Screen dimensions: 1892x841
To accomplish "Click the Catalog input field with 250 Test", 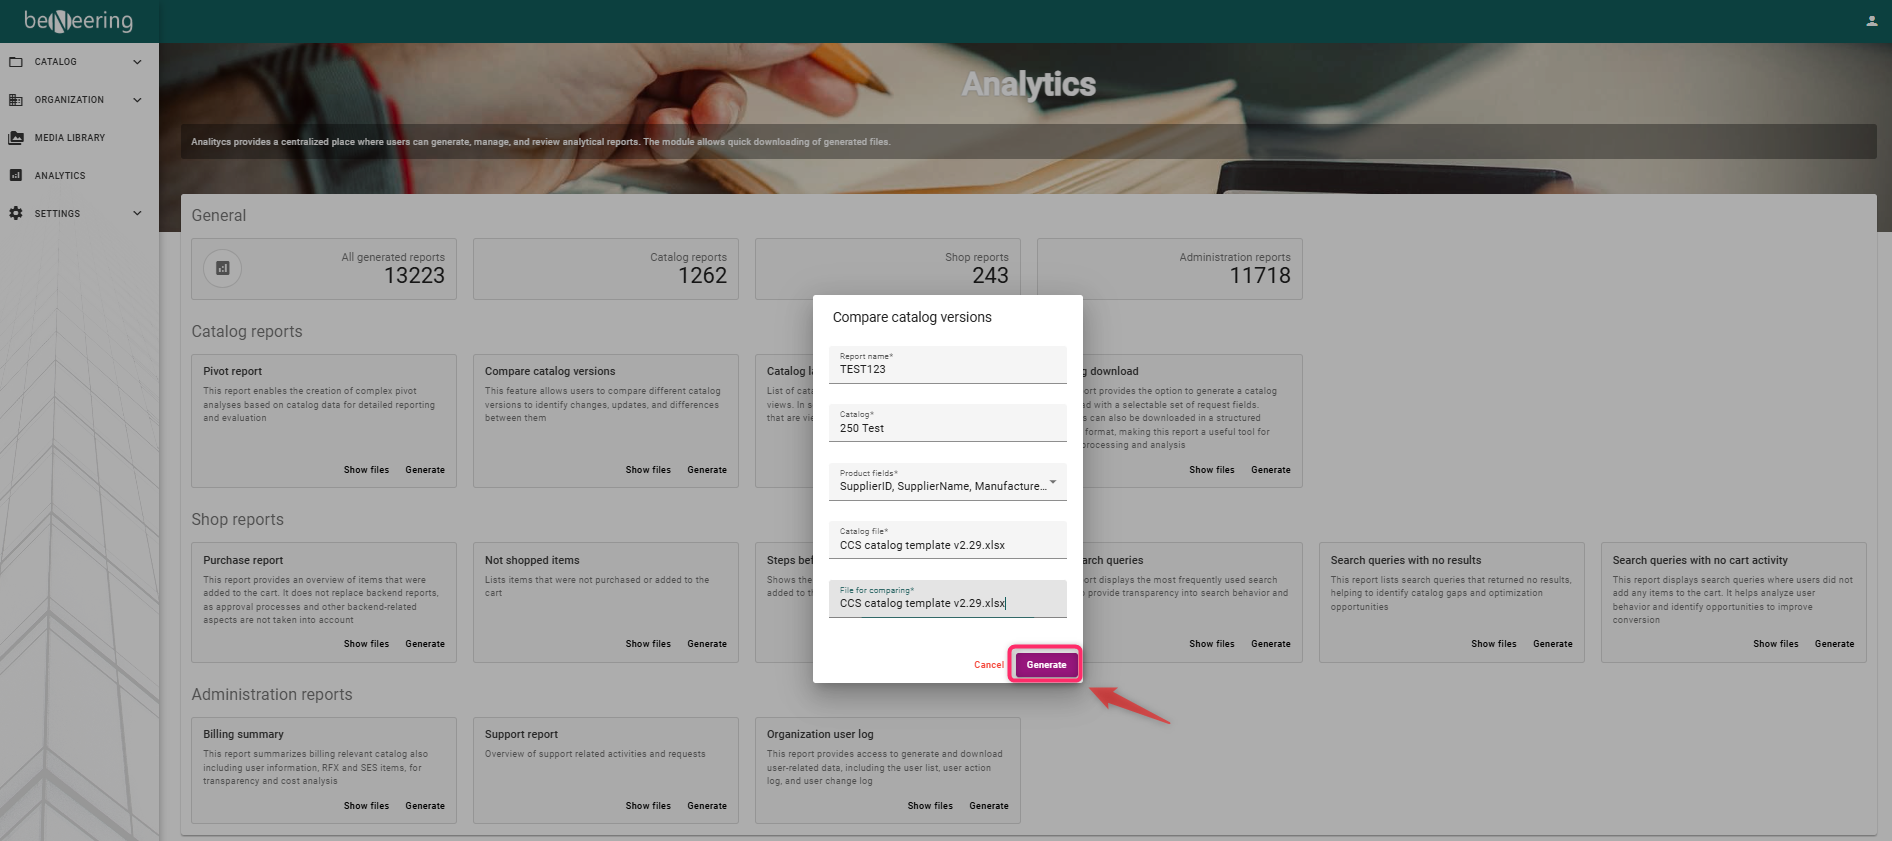I will [x=947, y=427].
